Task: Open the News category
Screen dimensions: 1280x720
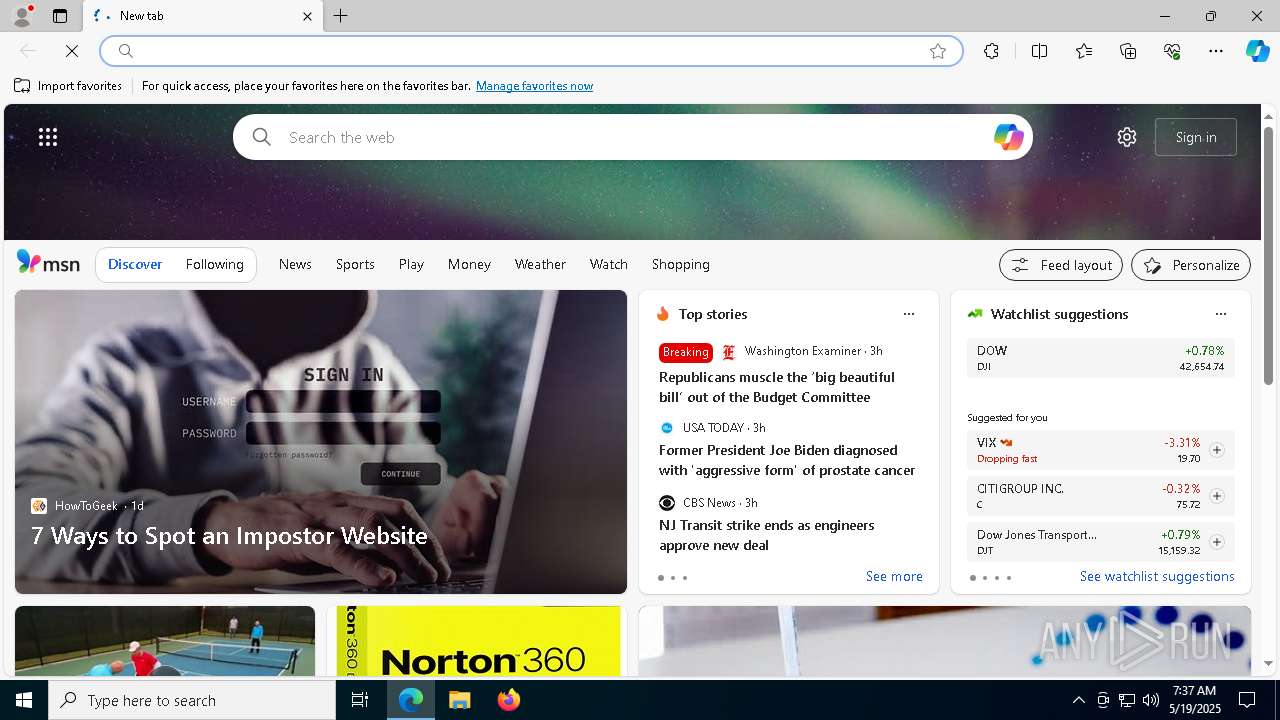Action: 295,264
